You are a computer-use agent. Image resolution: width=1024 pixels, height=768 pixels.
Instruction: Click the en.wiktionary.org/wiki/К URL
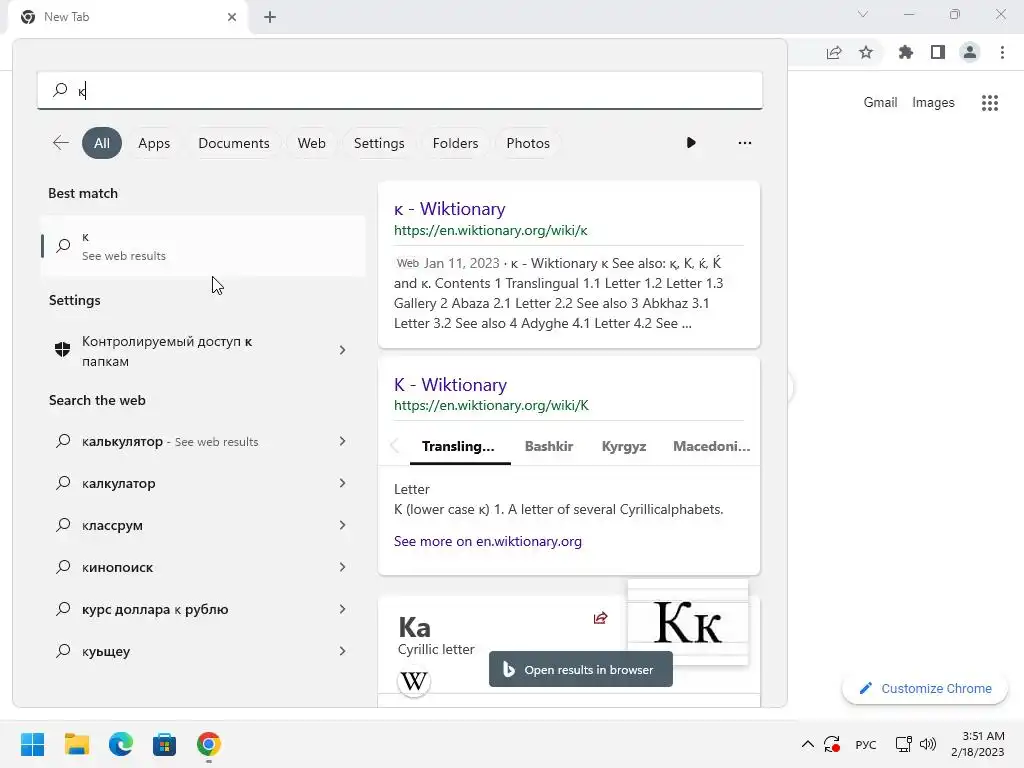491,406
